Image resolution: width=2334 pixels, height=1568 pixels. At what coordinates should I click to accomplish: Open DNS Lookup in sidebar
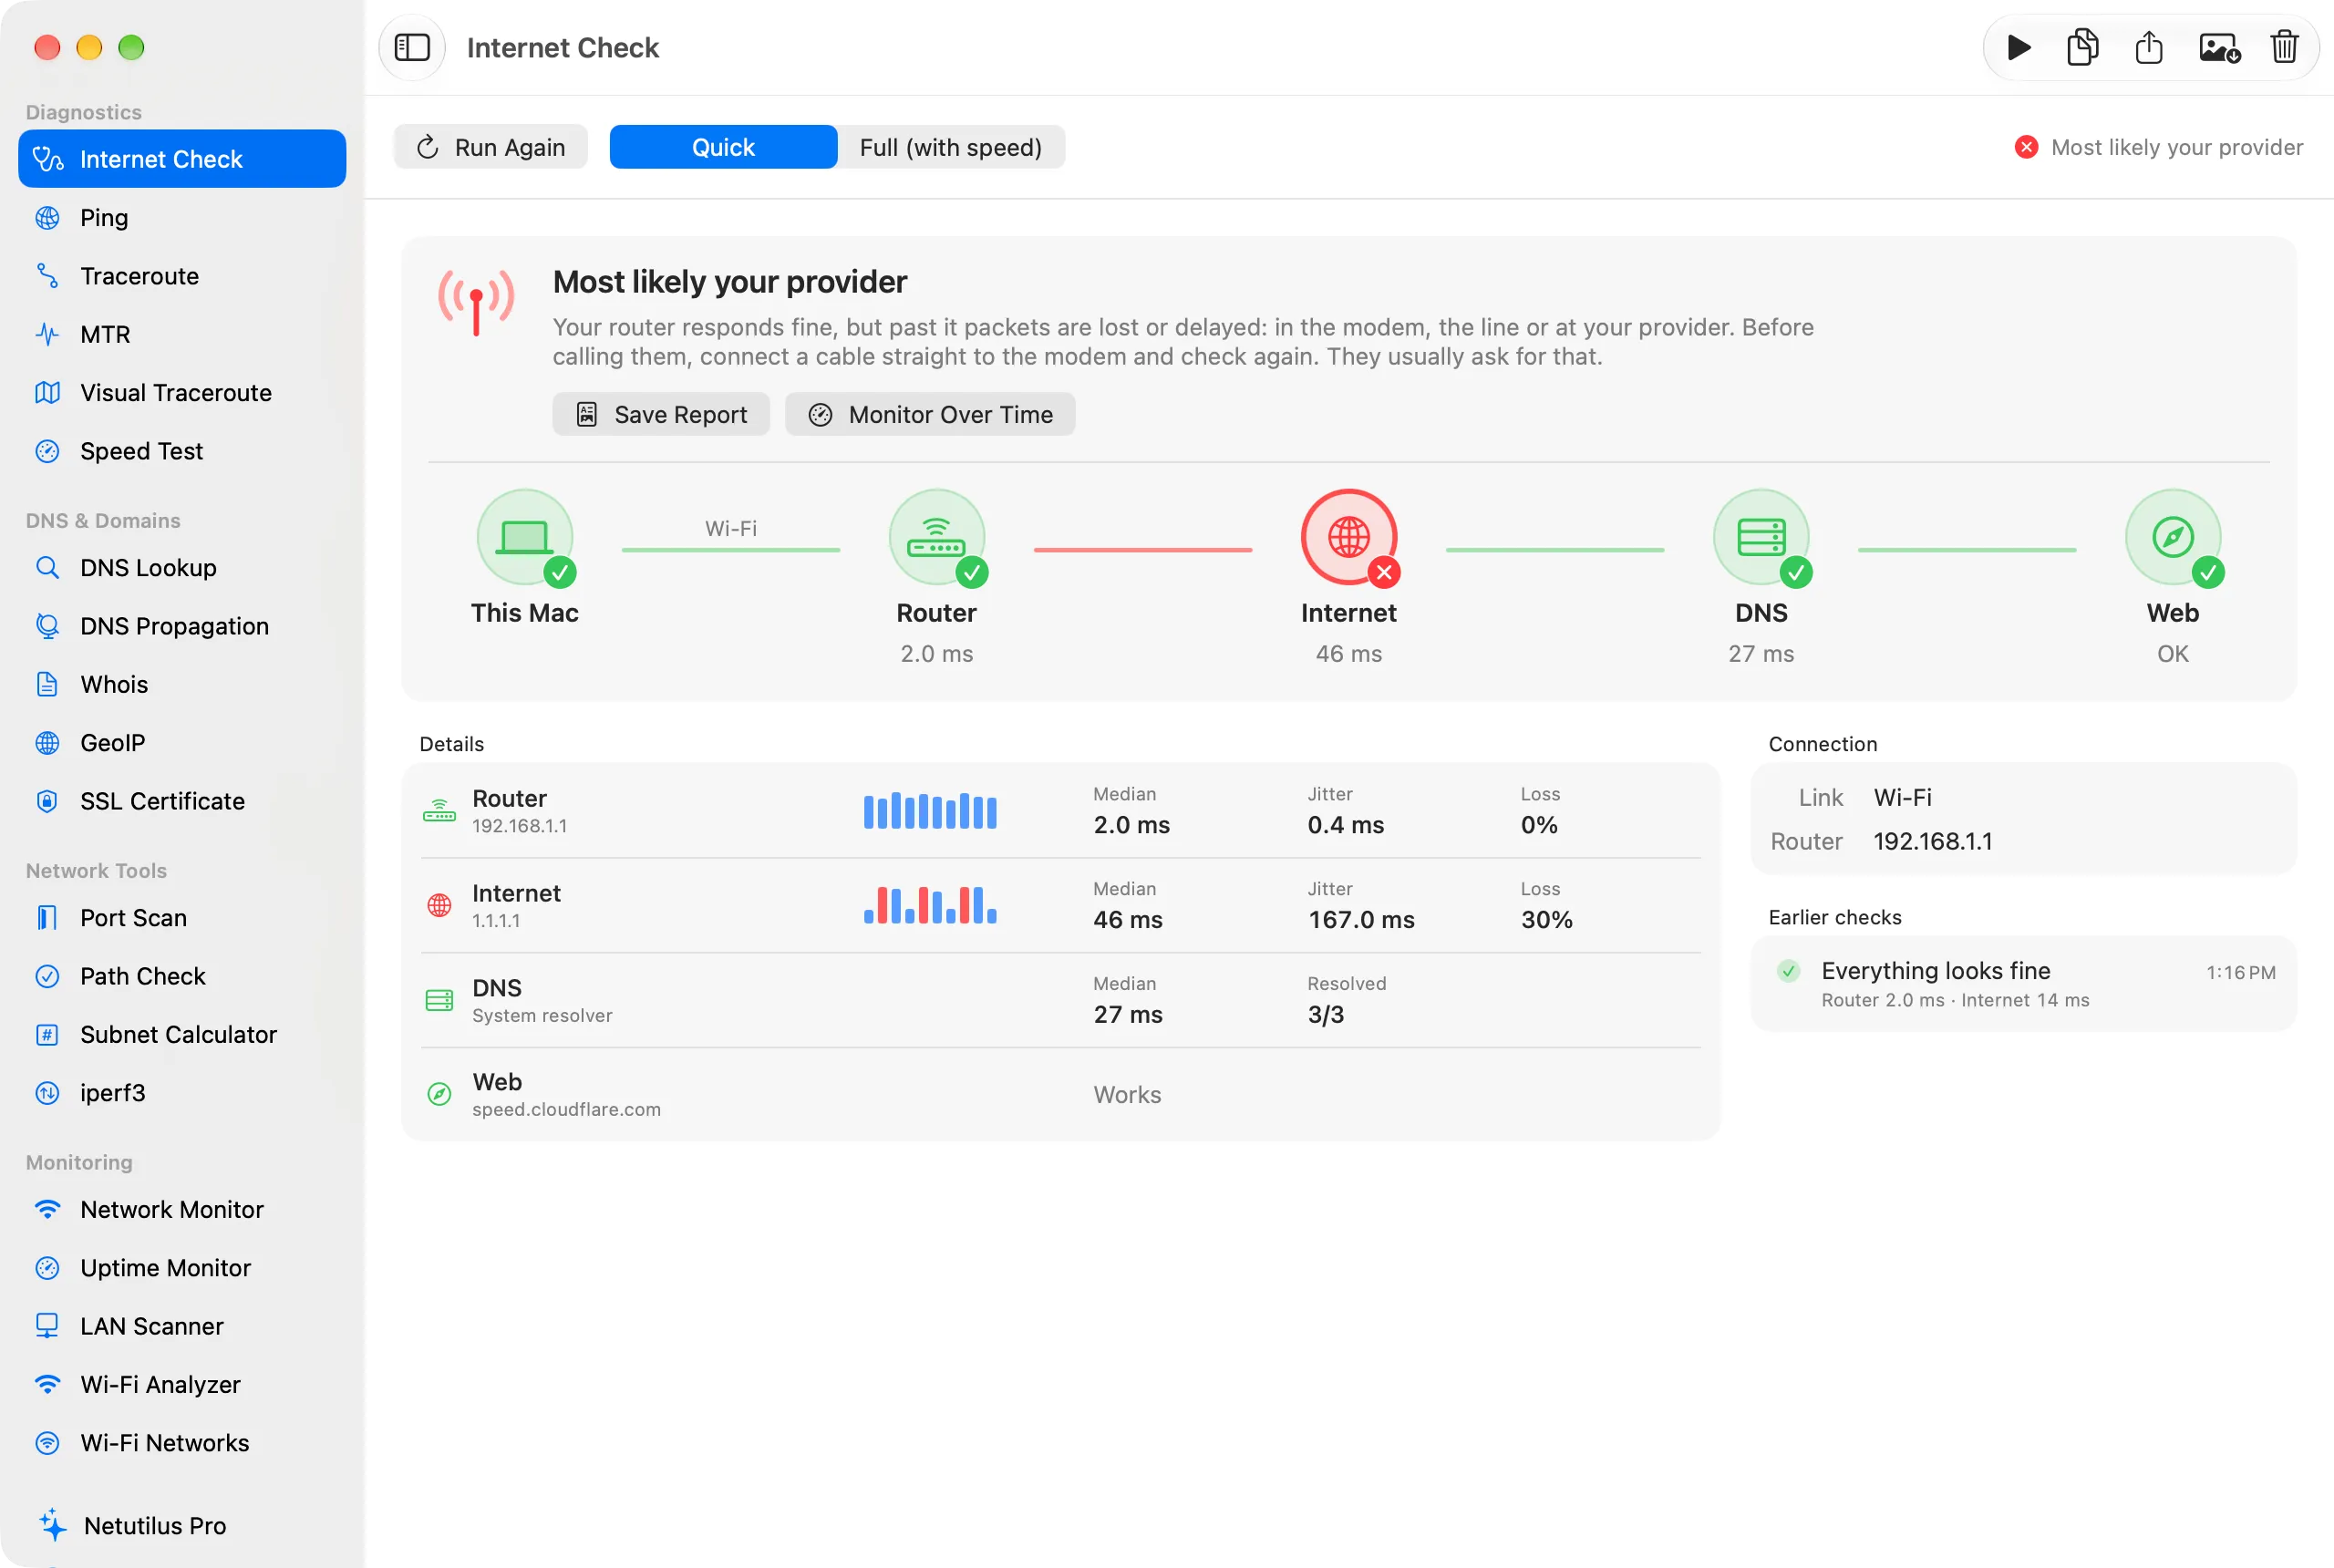182,567
